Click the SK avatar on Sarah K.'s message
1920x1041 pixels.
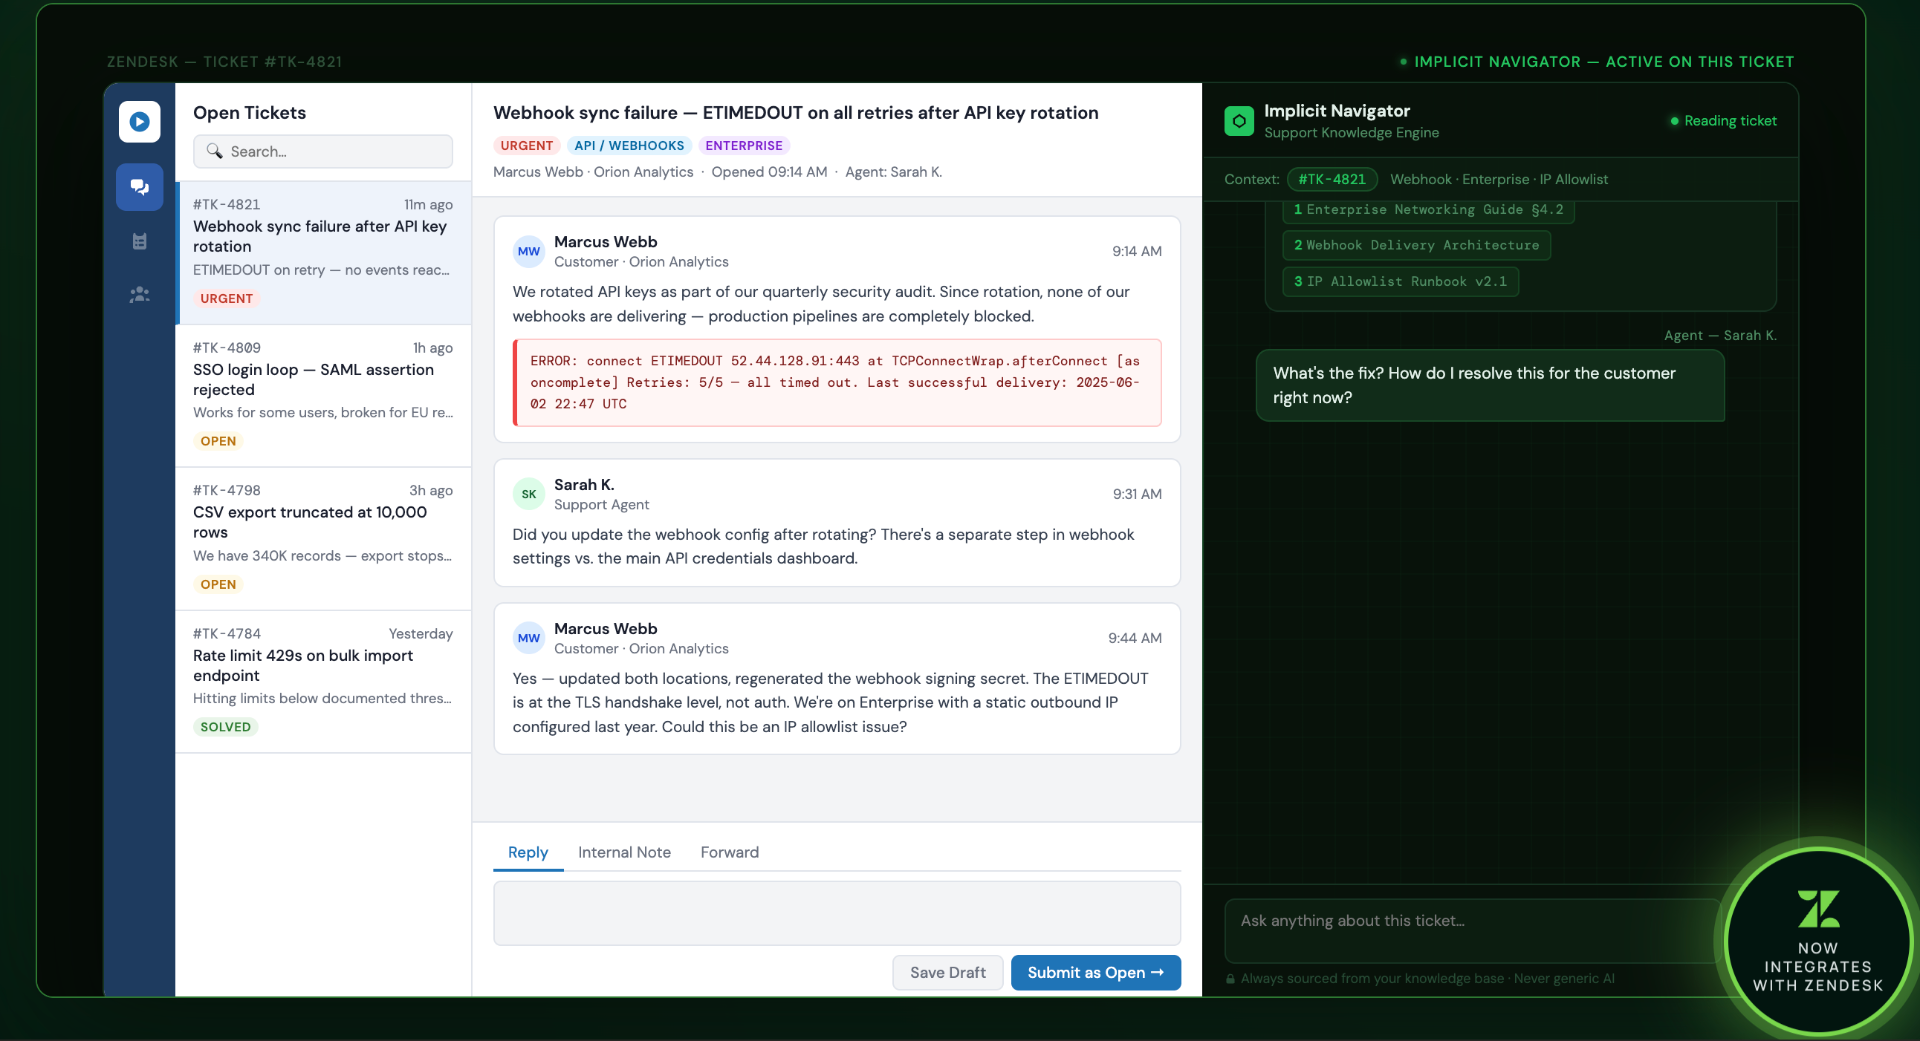pos(529,494)
